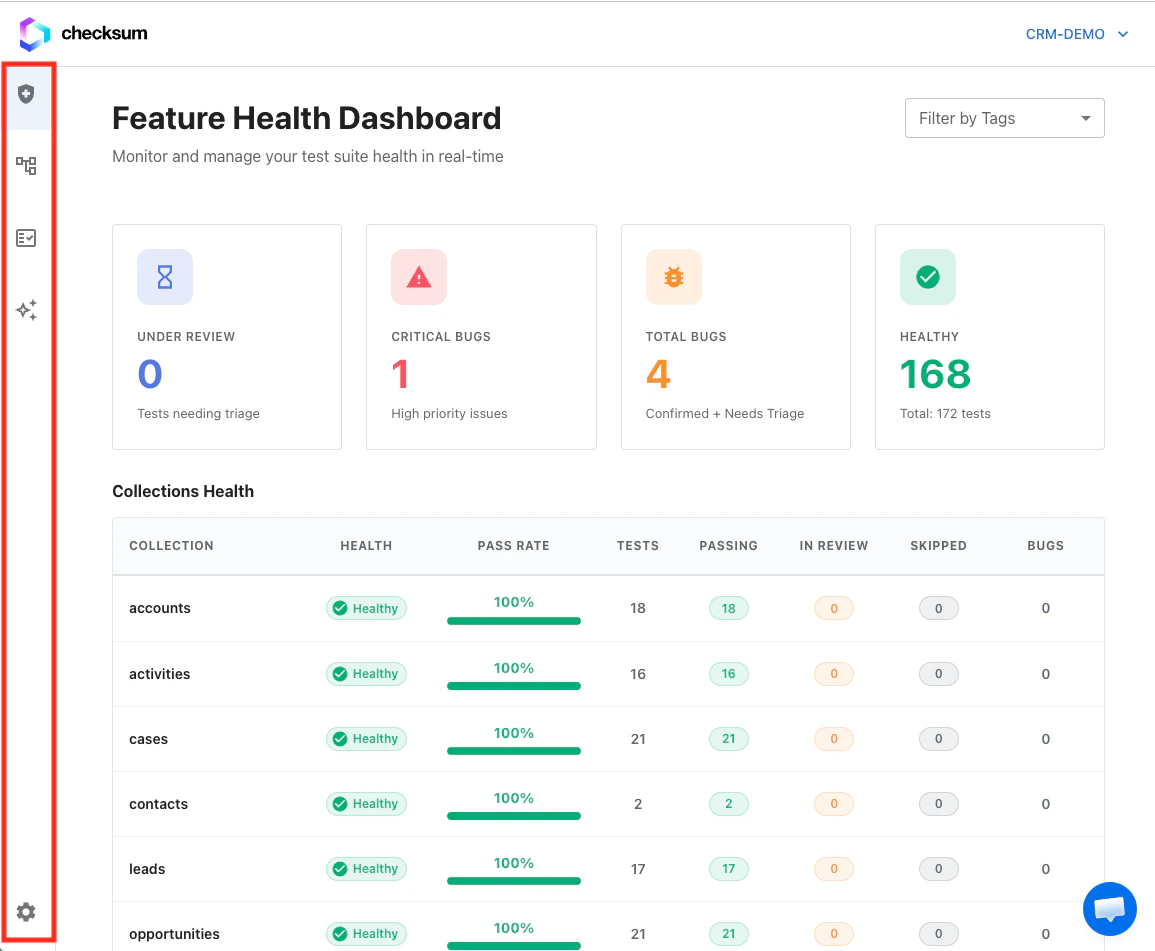Image resolution: width=1155 pixels, height=951 pixels.
Task: Click the passing count 18 for accounts
Action: click(x=729, y=608)
